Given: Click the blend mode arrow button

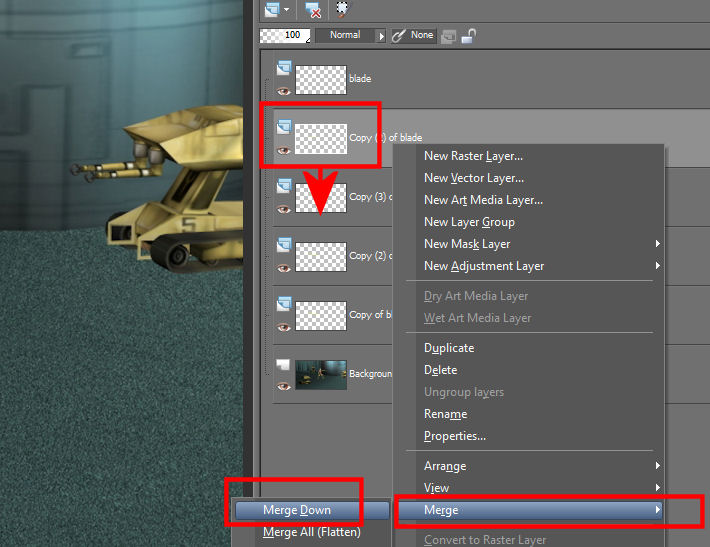Looking at the screenshot, I should [x=381, y=36].
